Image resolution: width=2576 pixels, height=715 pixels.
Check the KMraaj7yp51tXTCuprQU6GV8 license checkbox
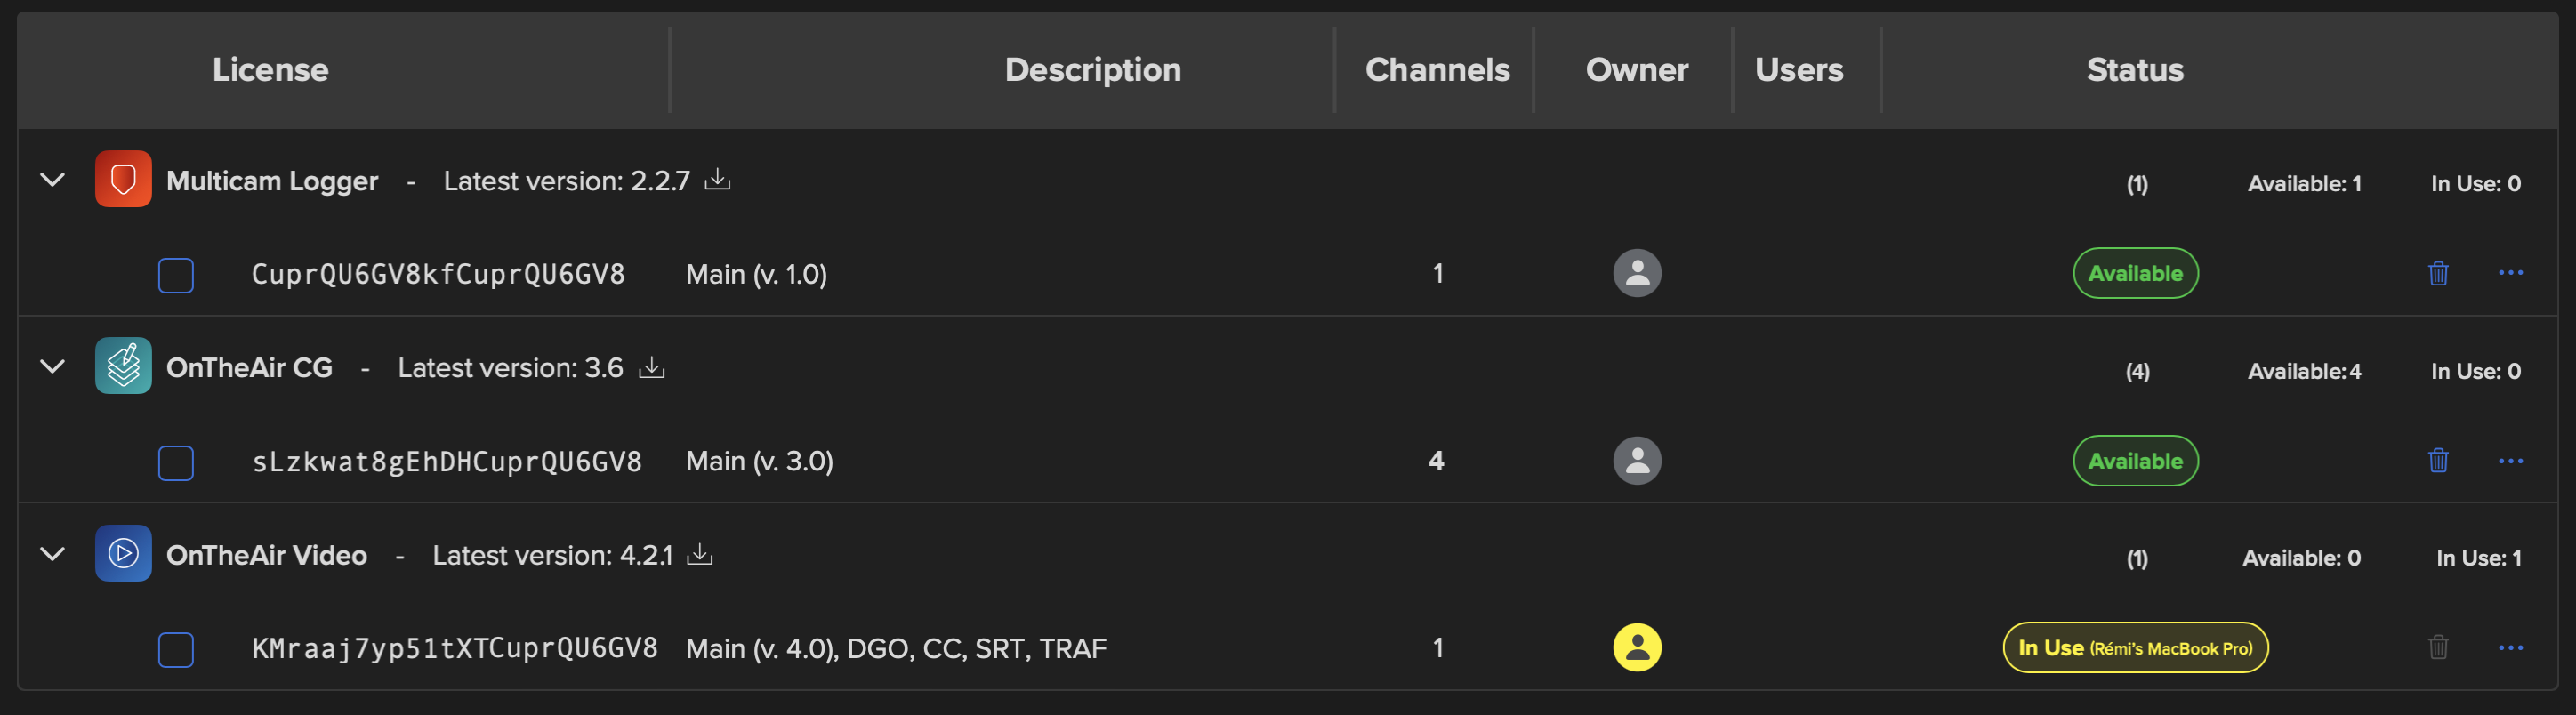[176, 649]
